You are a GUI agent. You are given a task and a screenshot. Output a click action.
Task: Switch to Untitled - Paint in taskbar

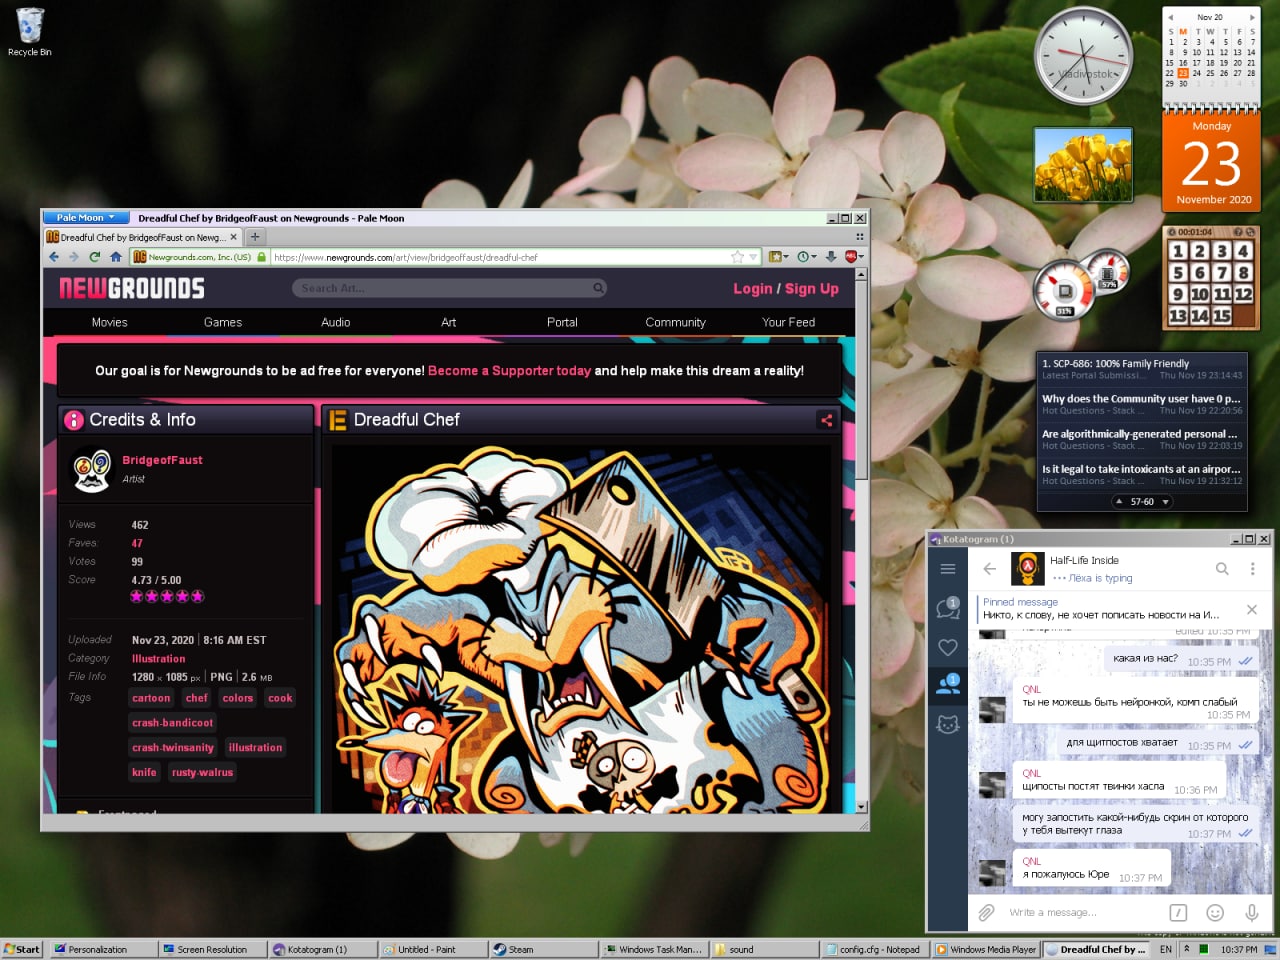tap(432, 949)
